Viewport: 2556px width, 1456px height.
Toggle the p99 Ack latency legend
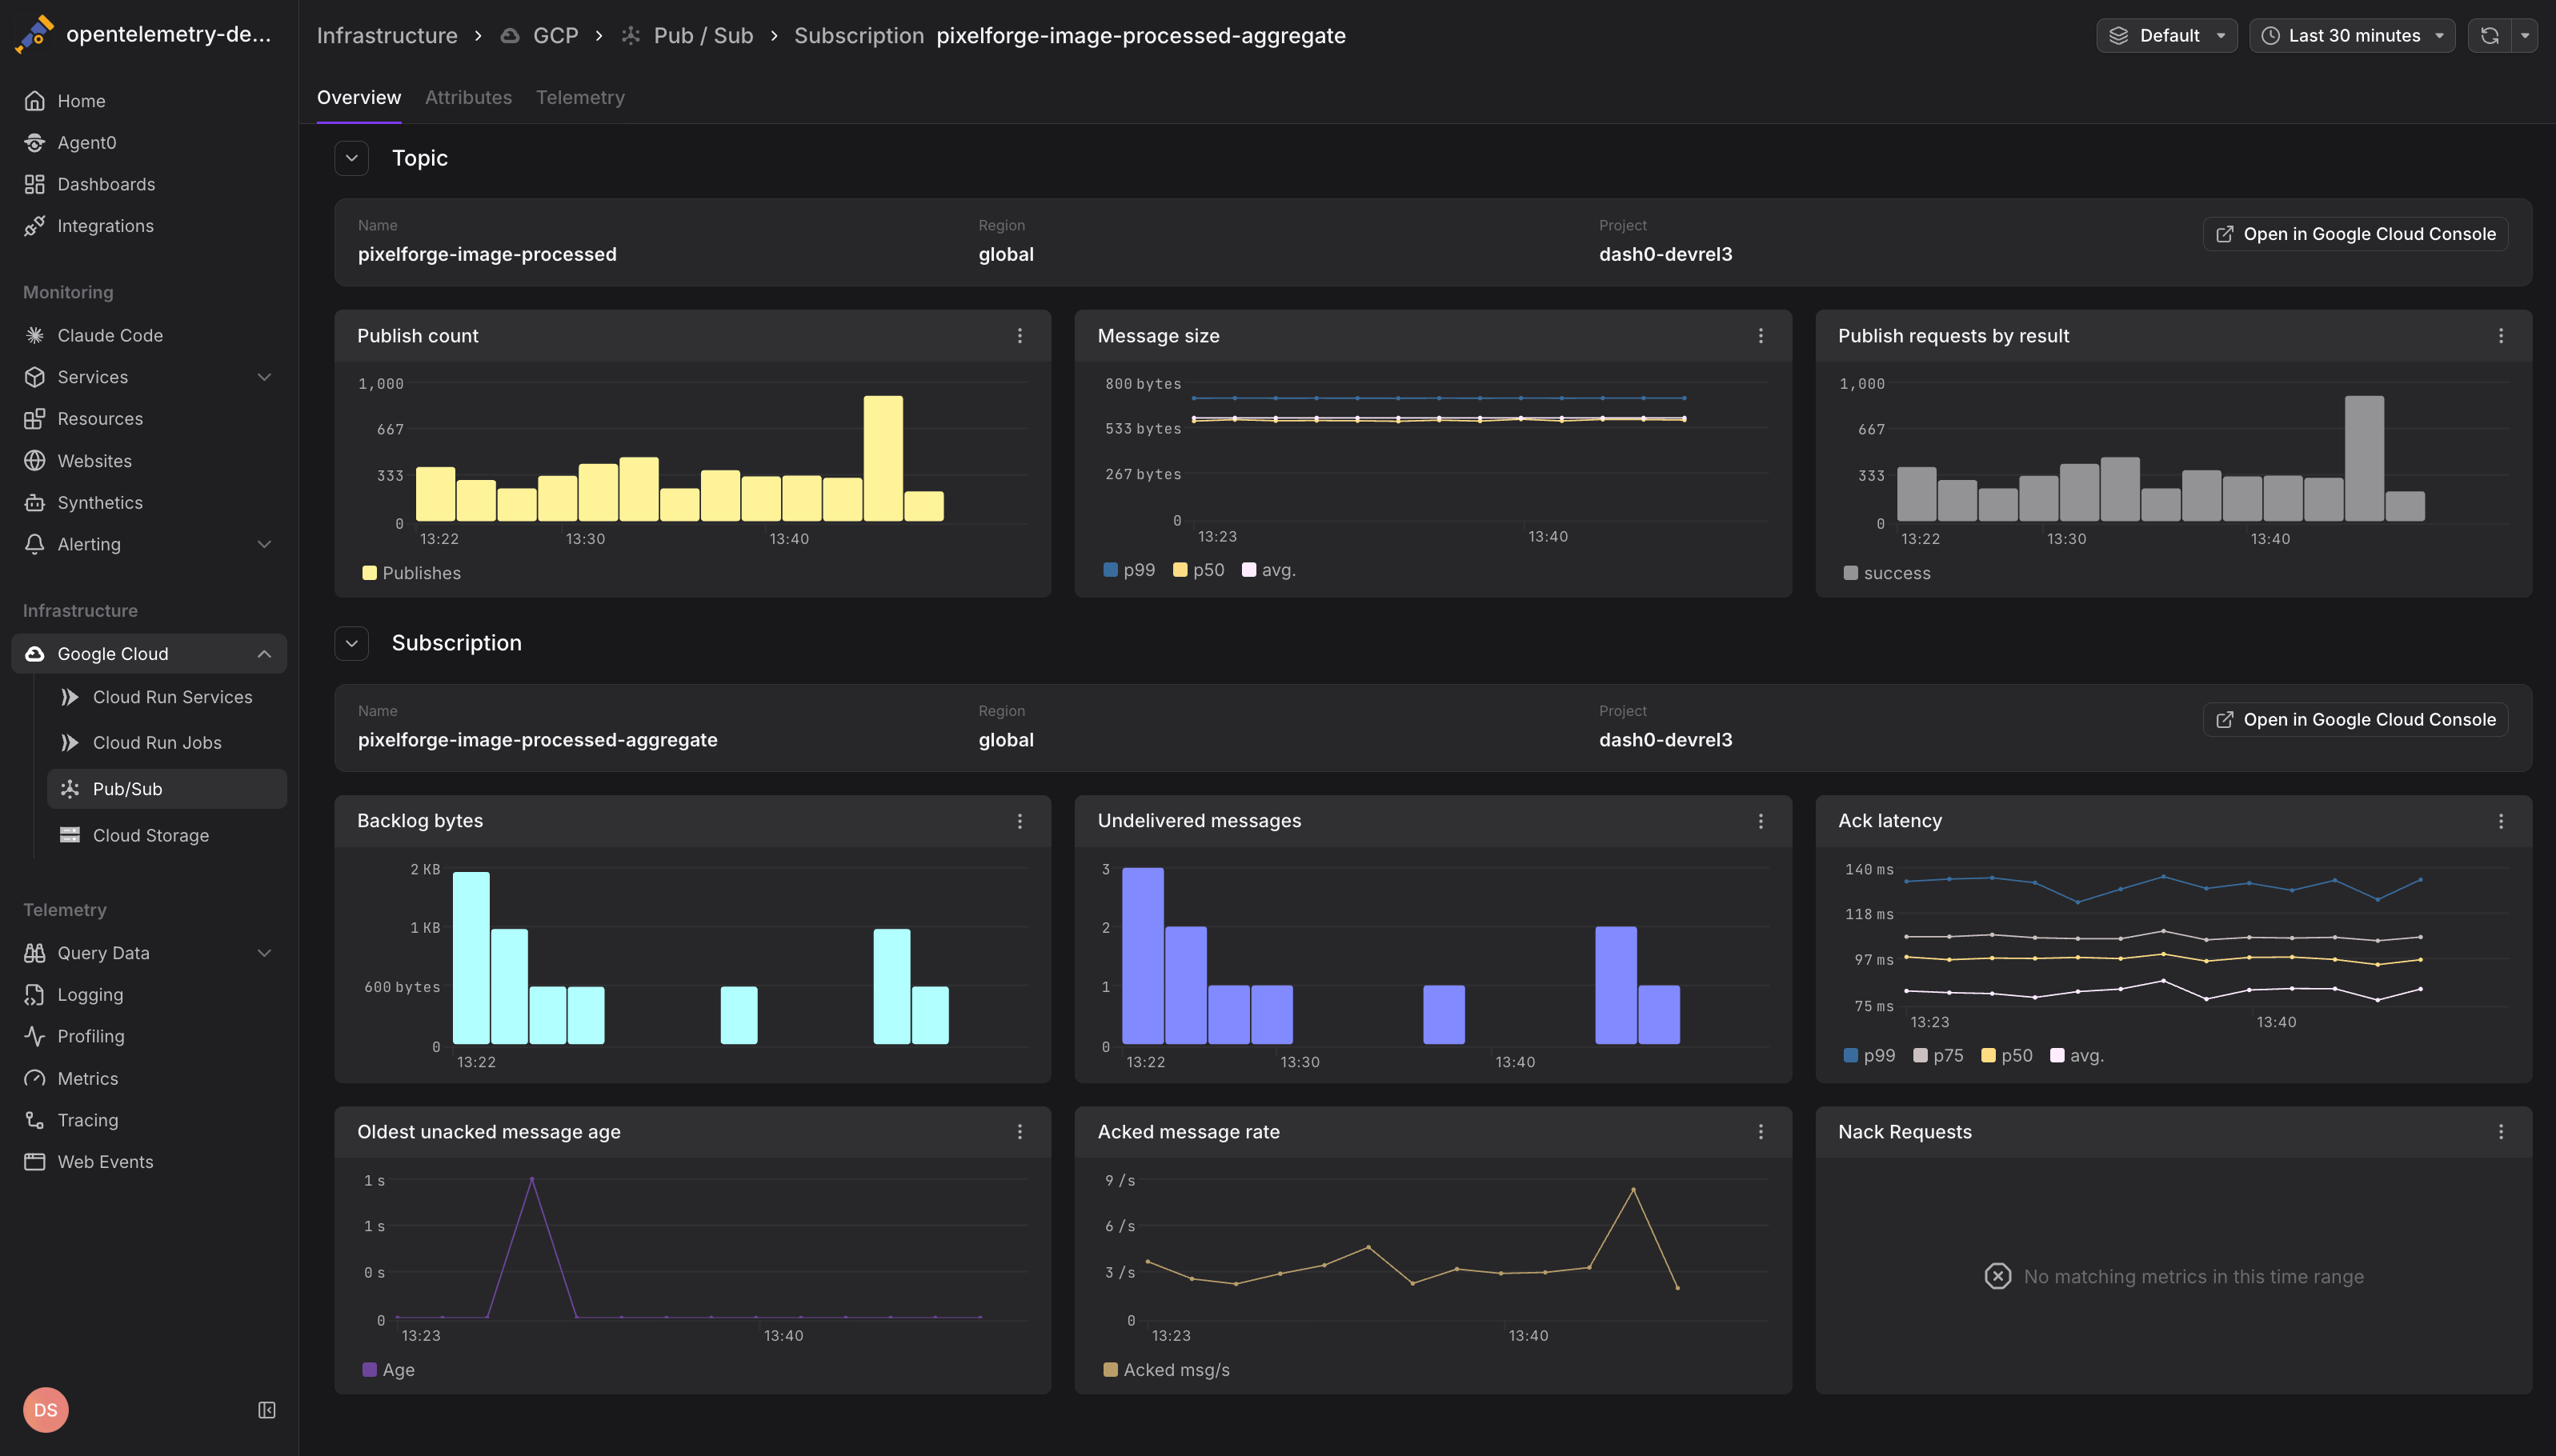click(x=1870, y=1055)
